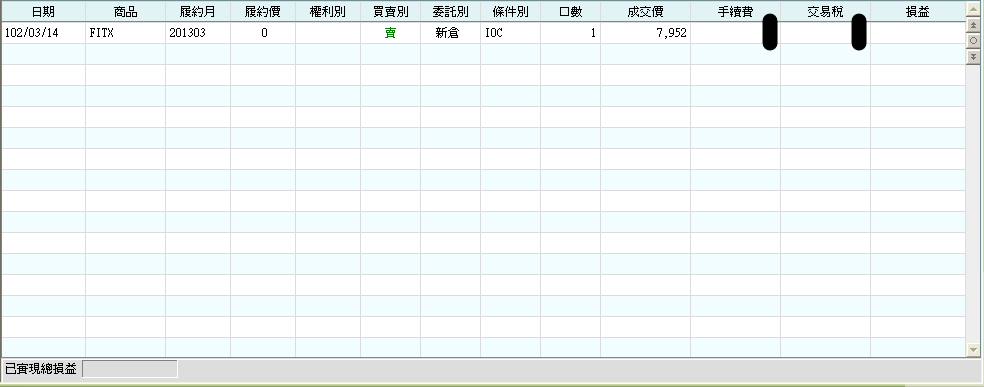Select the 新倉 order type cell

point(450,33)
